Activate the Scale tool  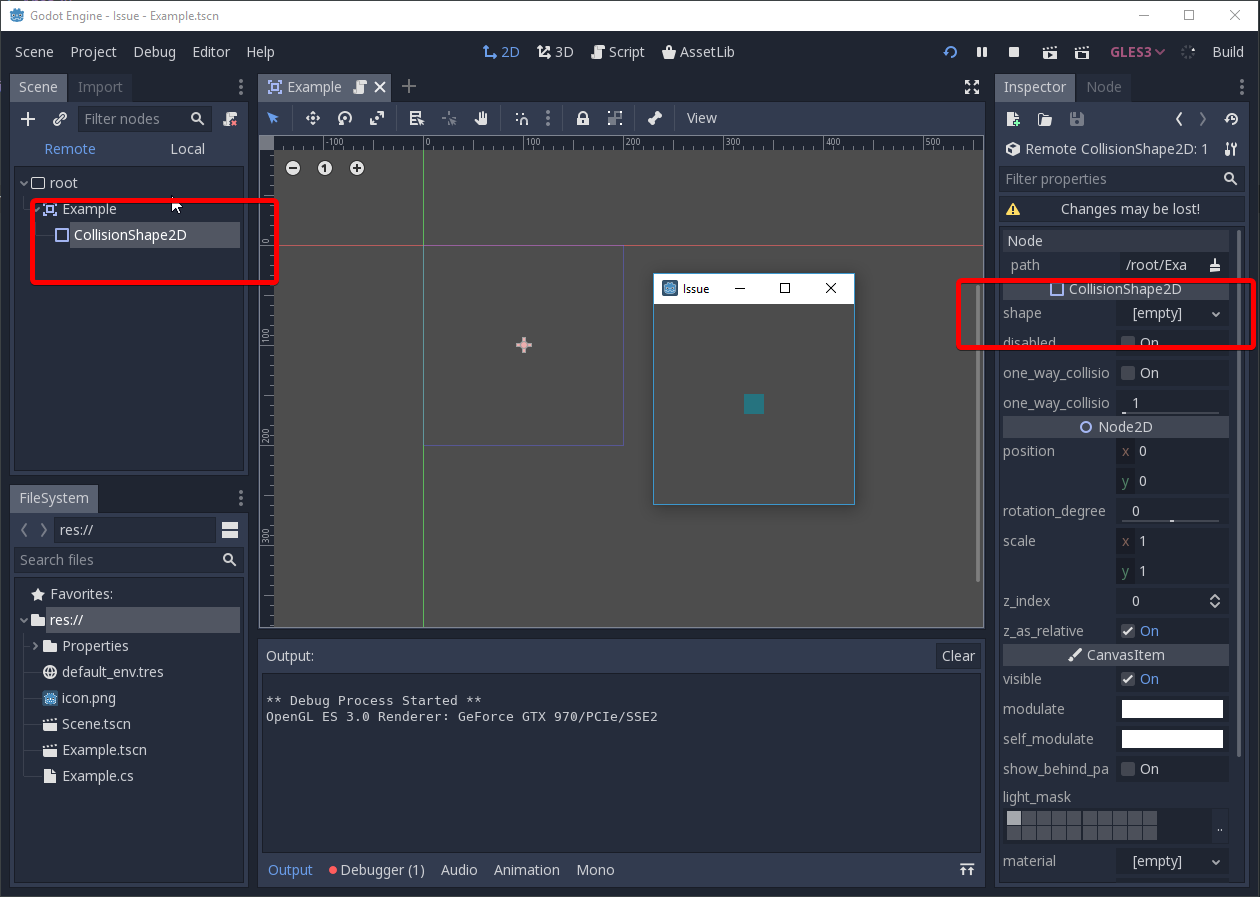pos(377,118)
